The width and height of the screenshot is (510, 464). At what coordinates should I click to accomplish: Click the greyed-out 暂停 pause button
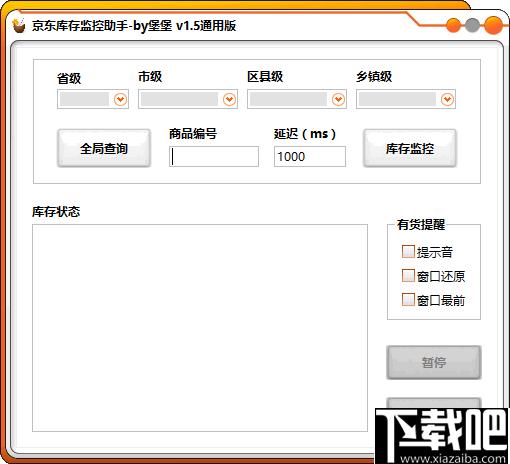434,362
